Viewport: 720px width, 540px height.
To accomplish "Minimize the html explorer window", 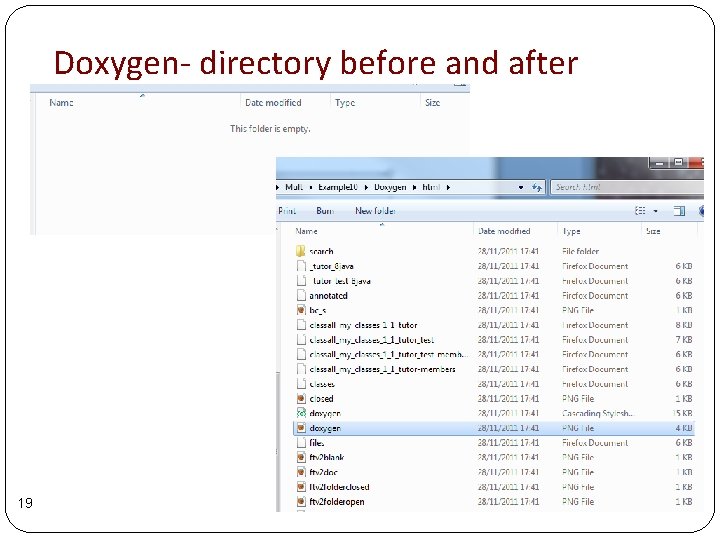I will [660, 163].
